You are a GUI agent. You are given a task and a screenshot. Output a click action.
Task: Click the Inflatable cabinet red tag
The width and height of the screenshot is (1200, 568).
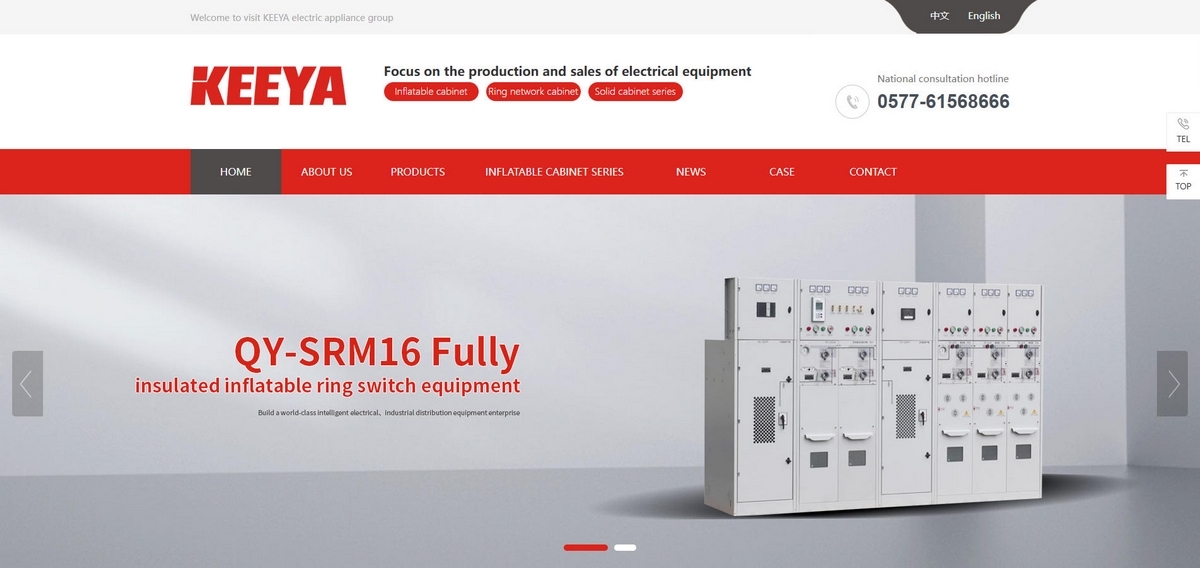430,92
